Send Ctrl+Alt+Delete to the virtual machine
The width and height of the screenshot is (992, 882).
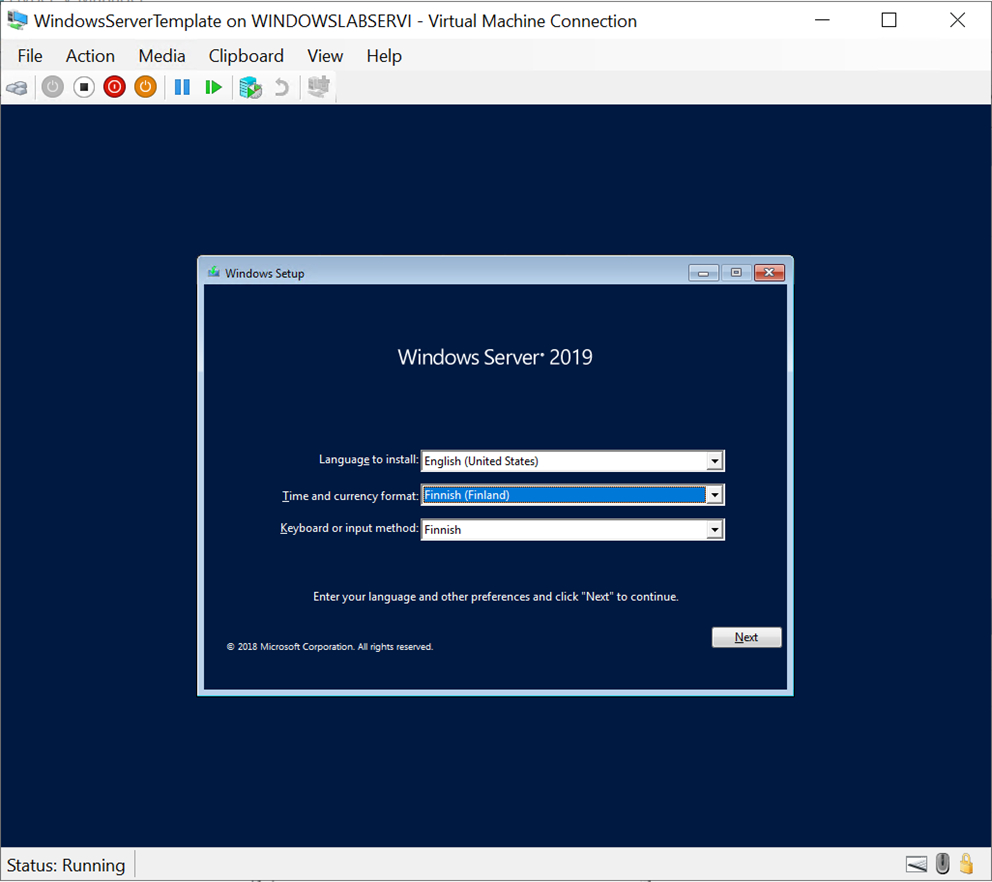(16, 87)
